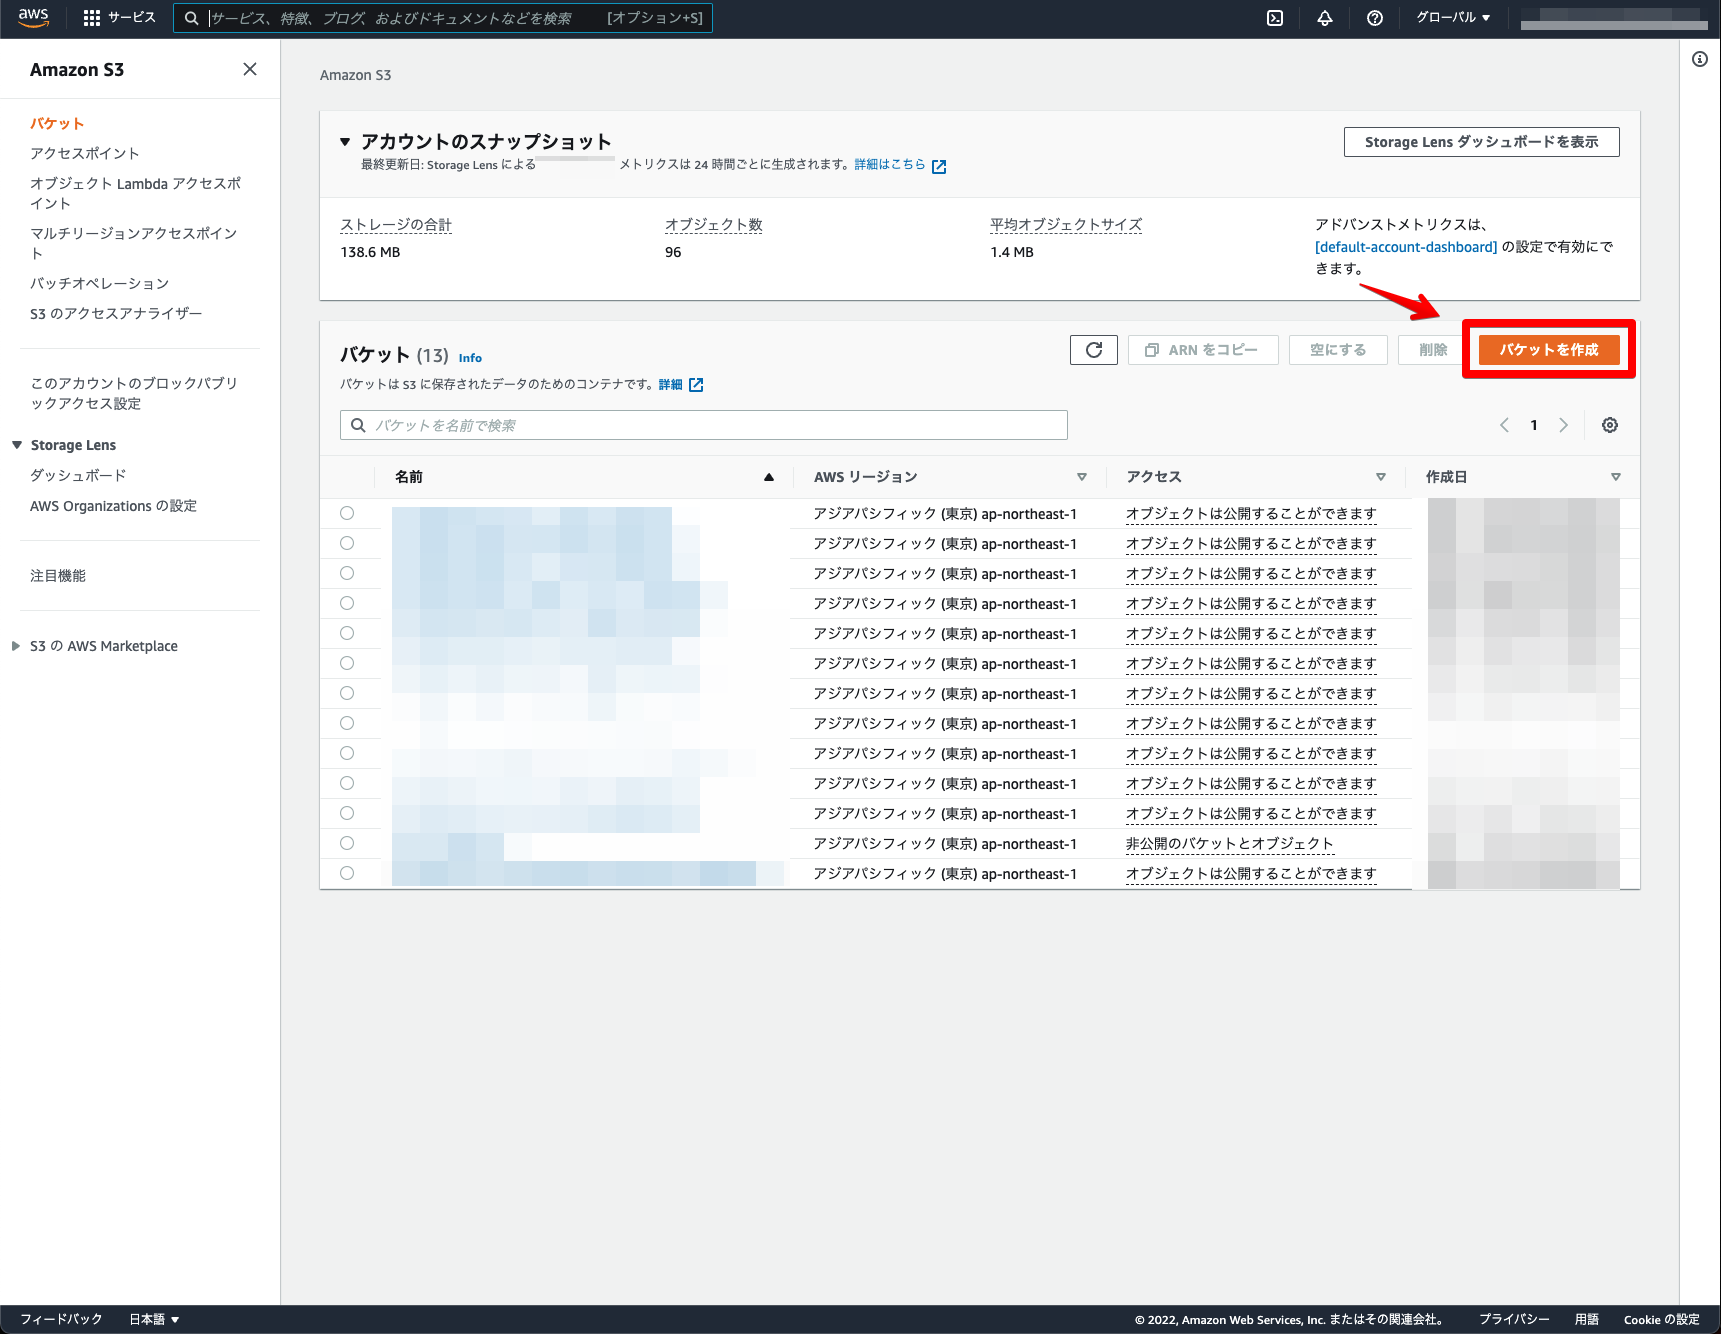Viewport: 1721px width, 1334px height.
Task: Open the 詳細はこちら link
Action: pos(890,164)
